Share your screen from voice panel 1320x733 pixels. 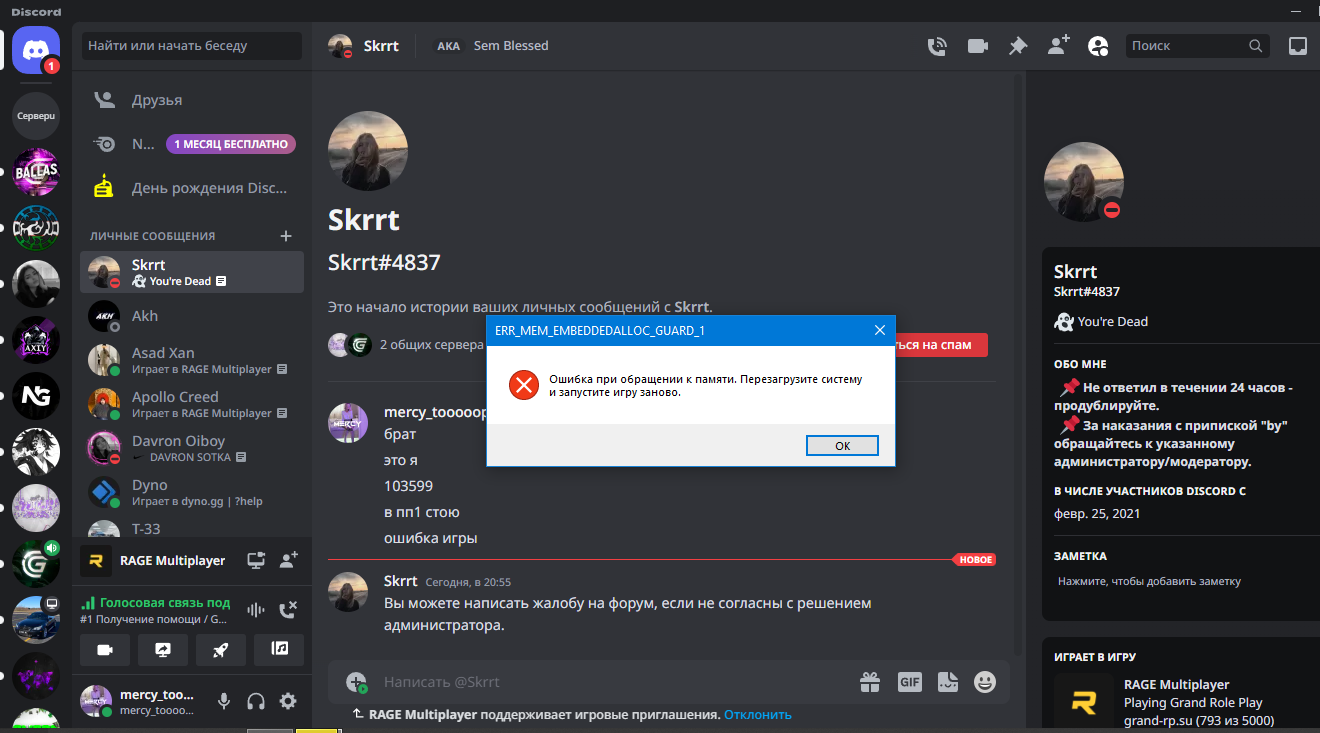pos(163,649)
